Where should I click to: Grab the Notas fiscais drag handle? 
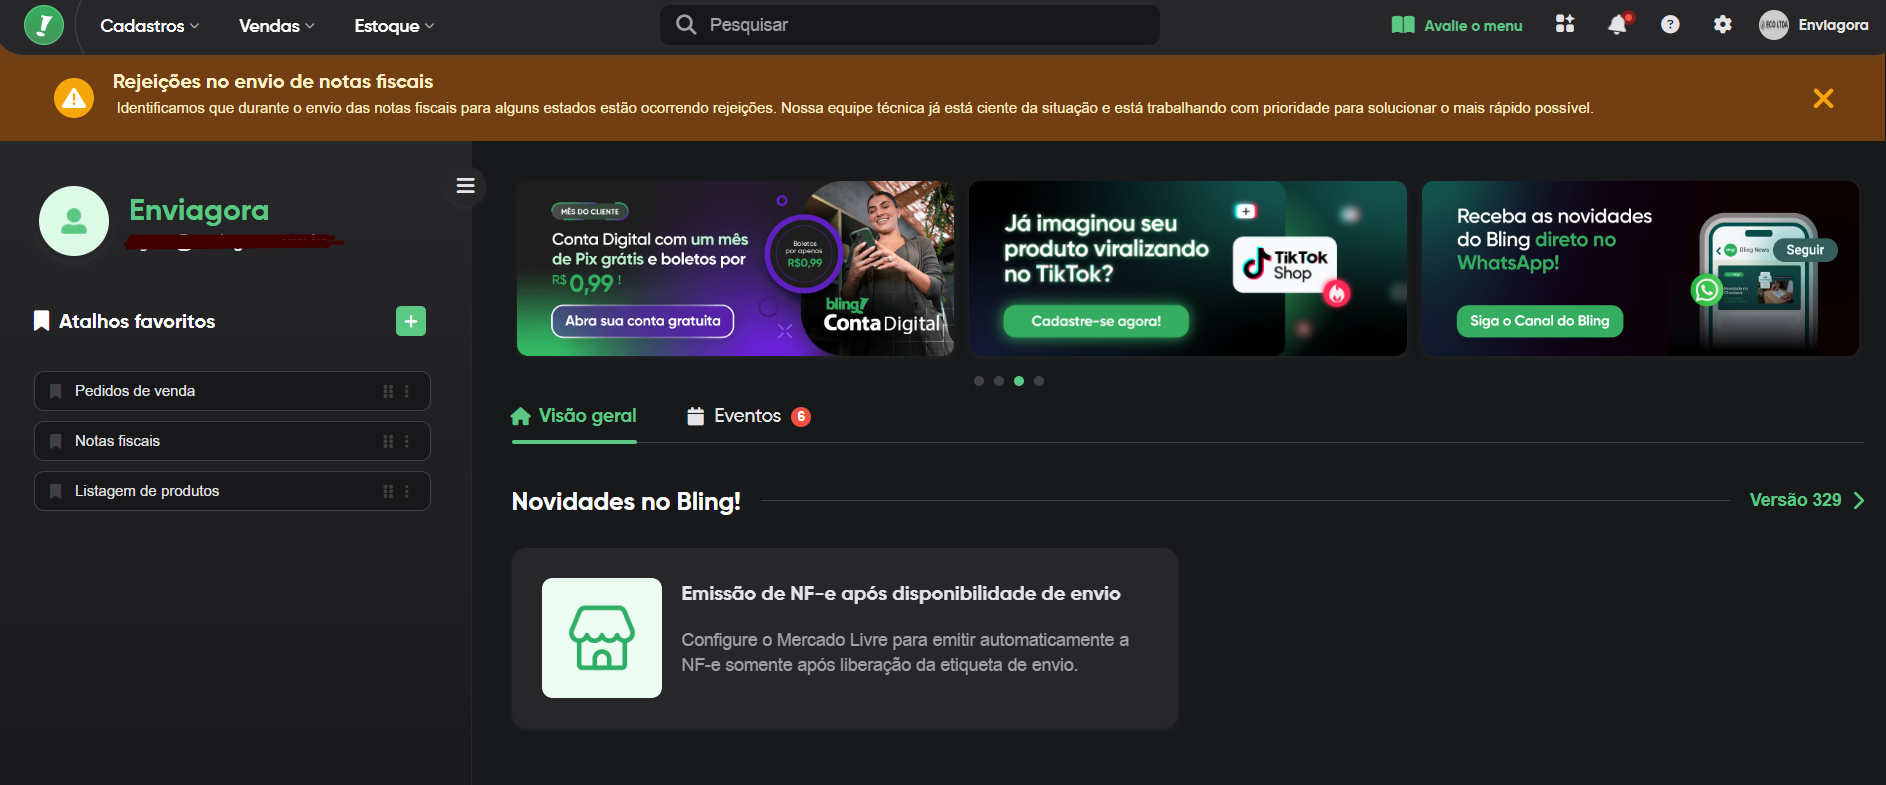tap(388, 441)
